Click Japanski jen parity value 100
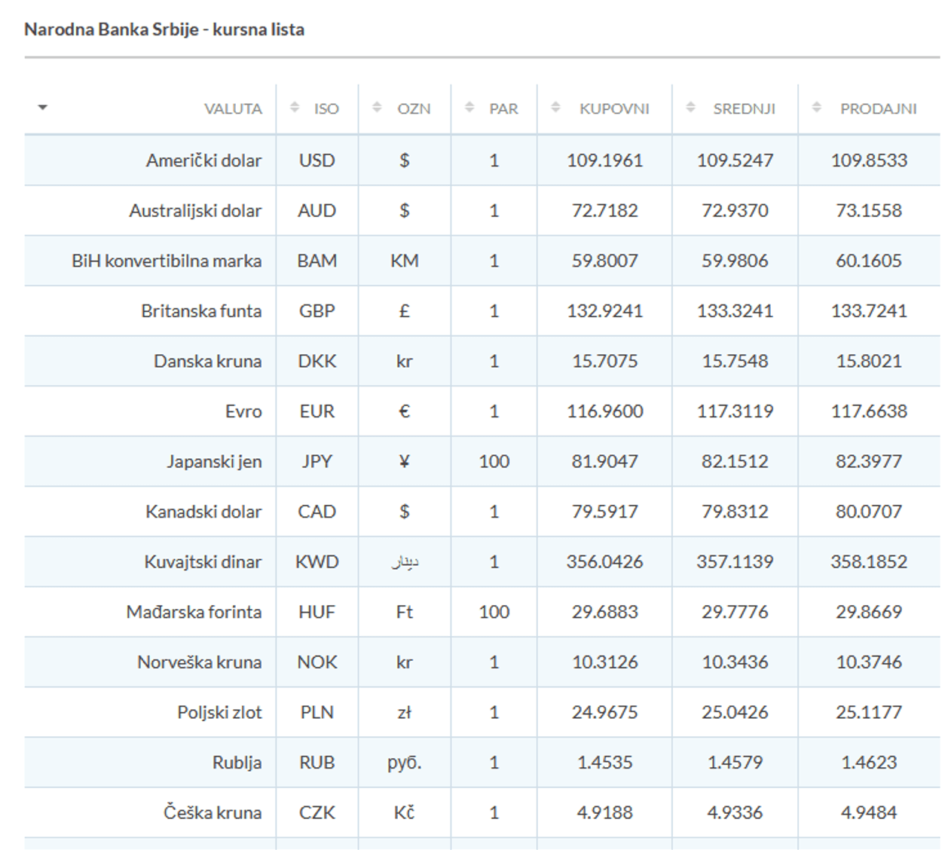The image size is (951, 850). tap(494, 461)
